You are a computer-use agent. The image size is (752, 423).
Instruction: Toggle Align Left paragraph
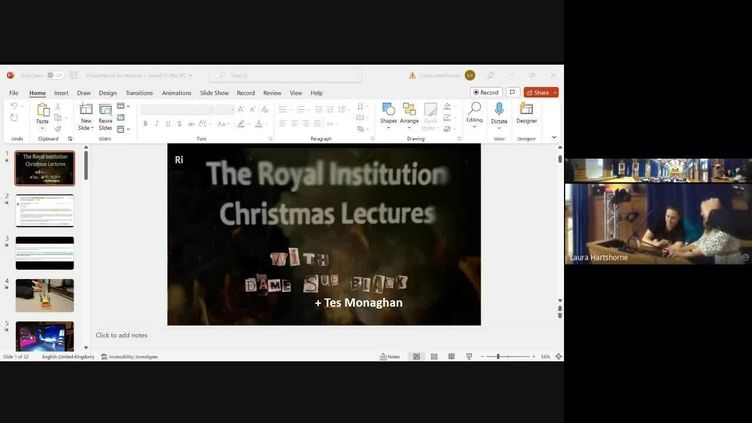tap(282, 124)
